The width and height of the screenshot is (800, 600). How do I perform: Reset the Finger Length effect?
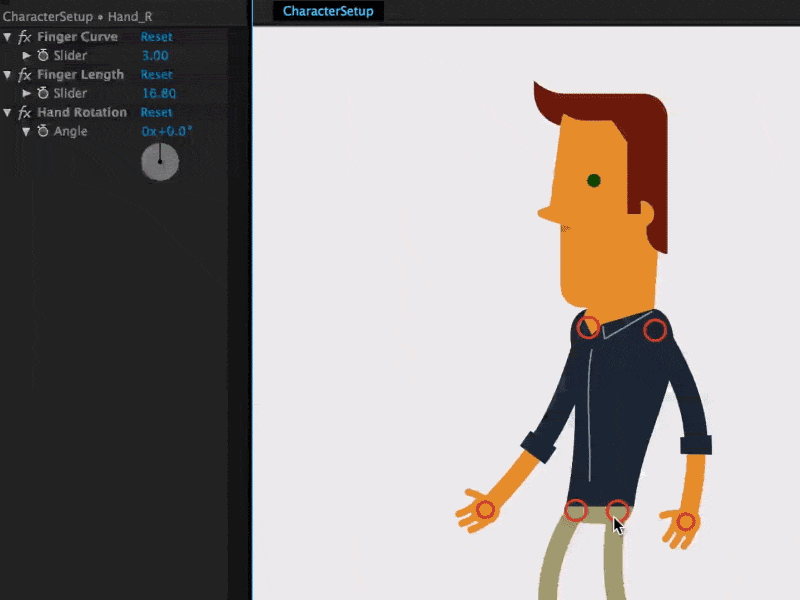(x=156, y=75)
